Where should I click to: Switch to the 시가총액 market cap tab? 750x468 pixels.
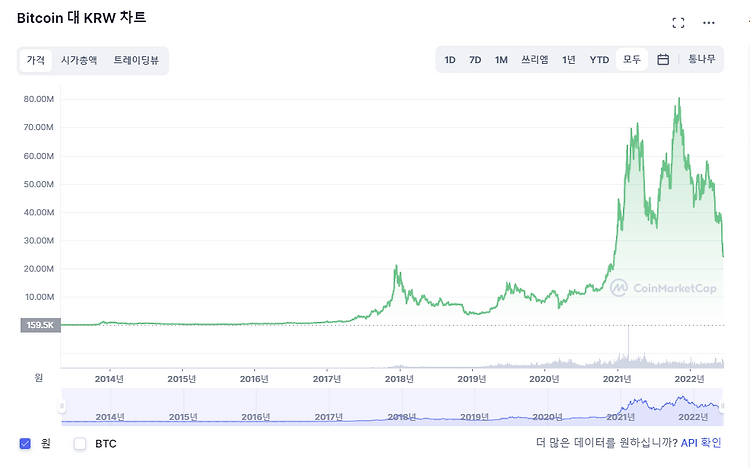(79, 60)
